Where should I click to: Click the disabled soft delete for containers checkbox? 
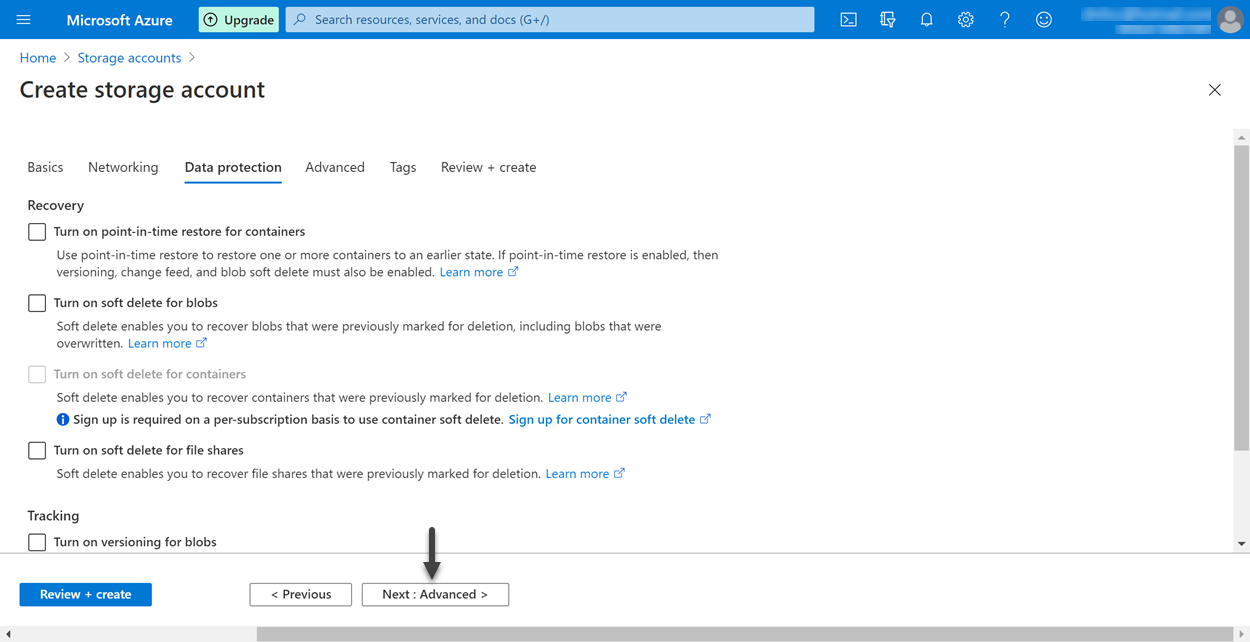[x=37, y=374]
